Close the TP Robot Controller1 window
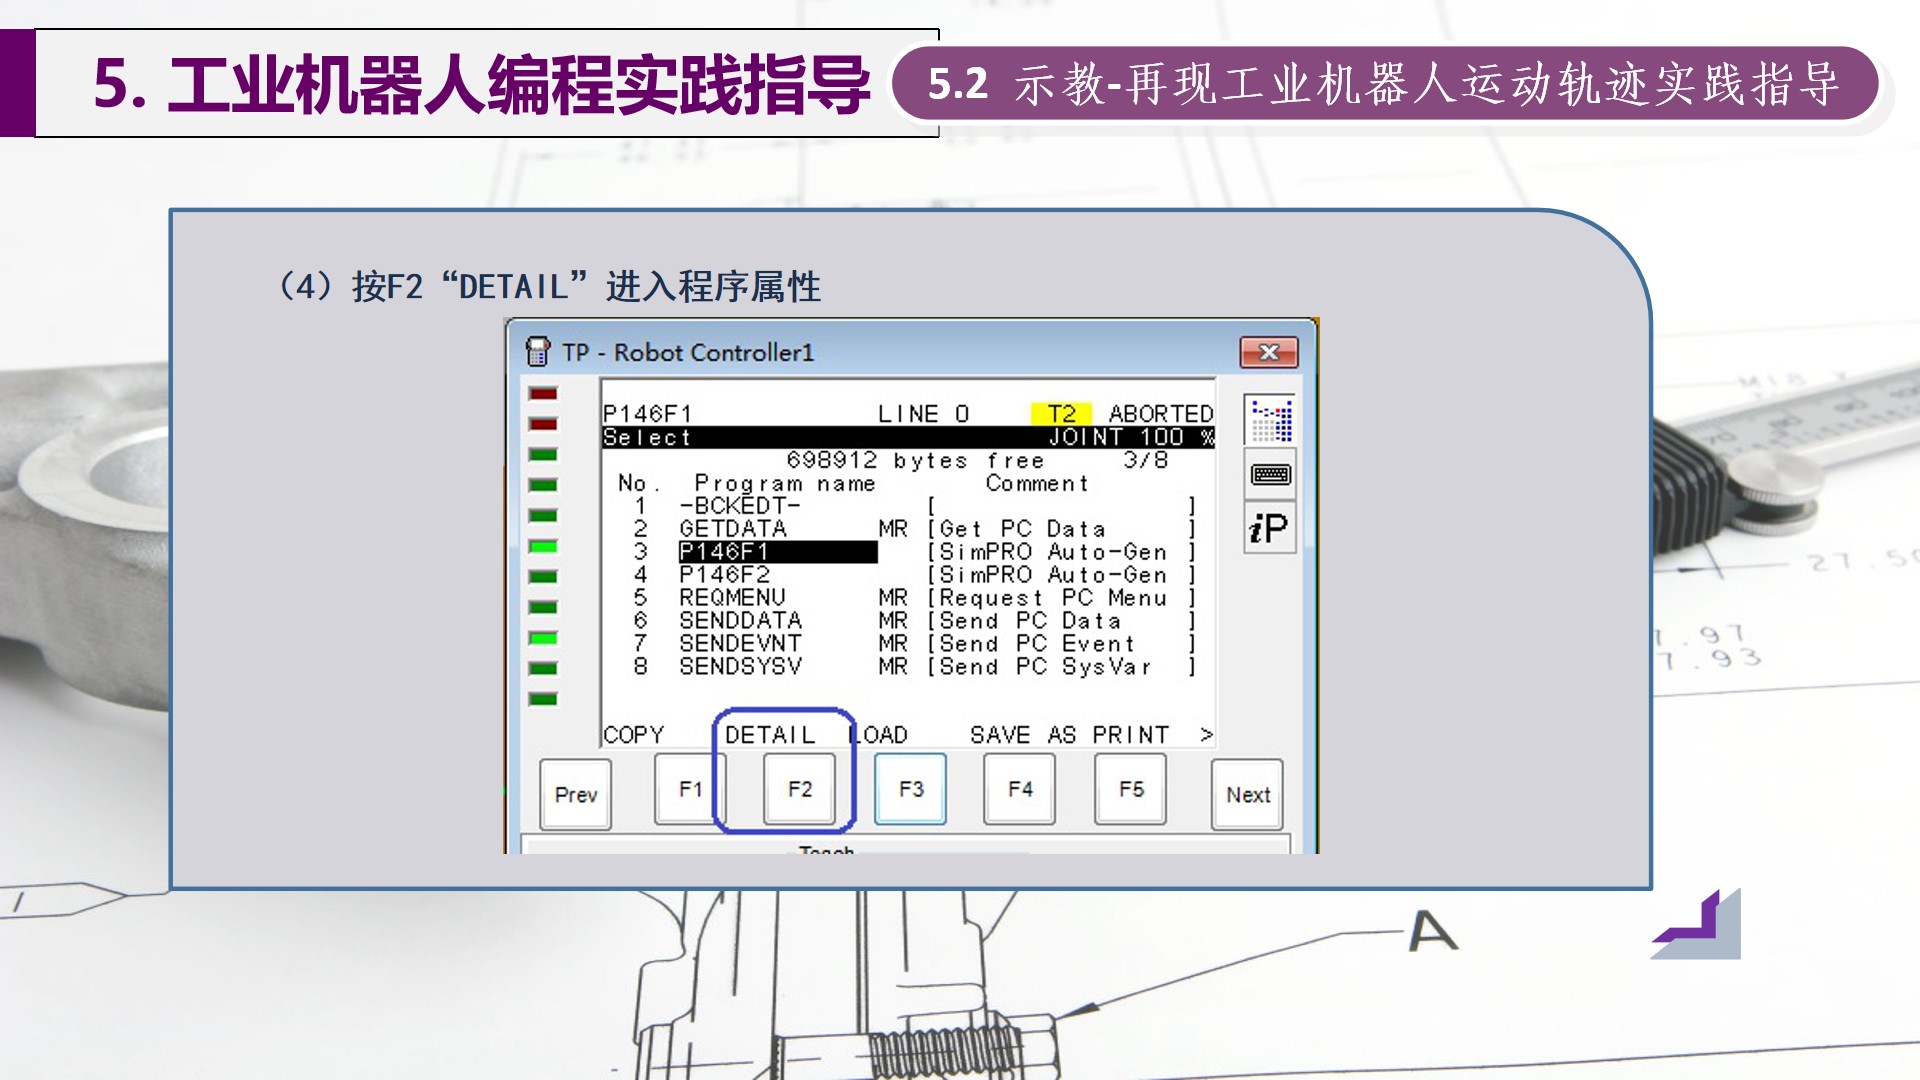Image resolution: width=1920 pixels, height=1080 pixels. point(1268,352)
